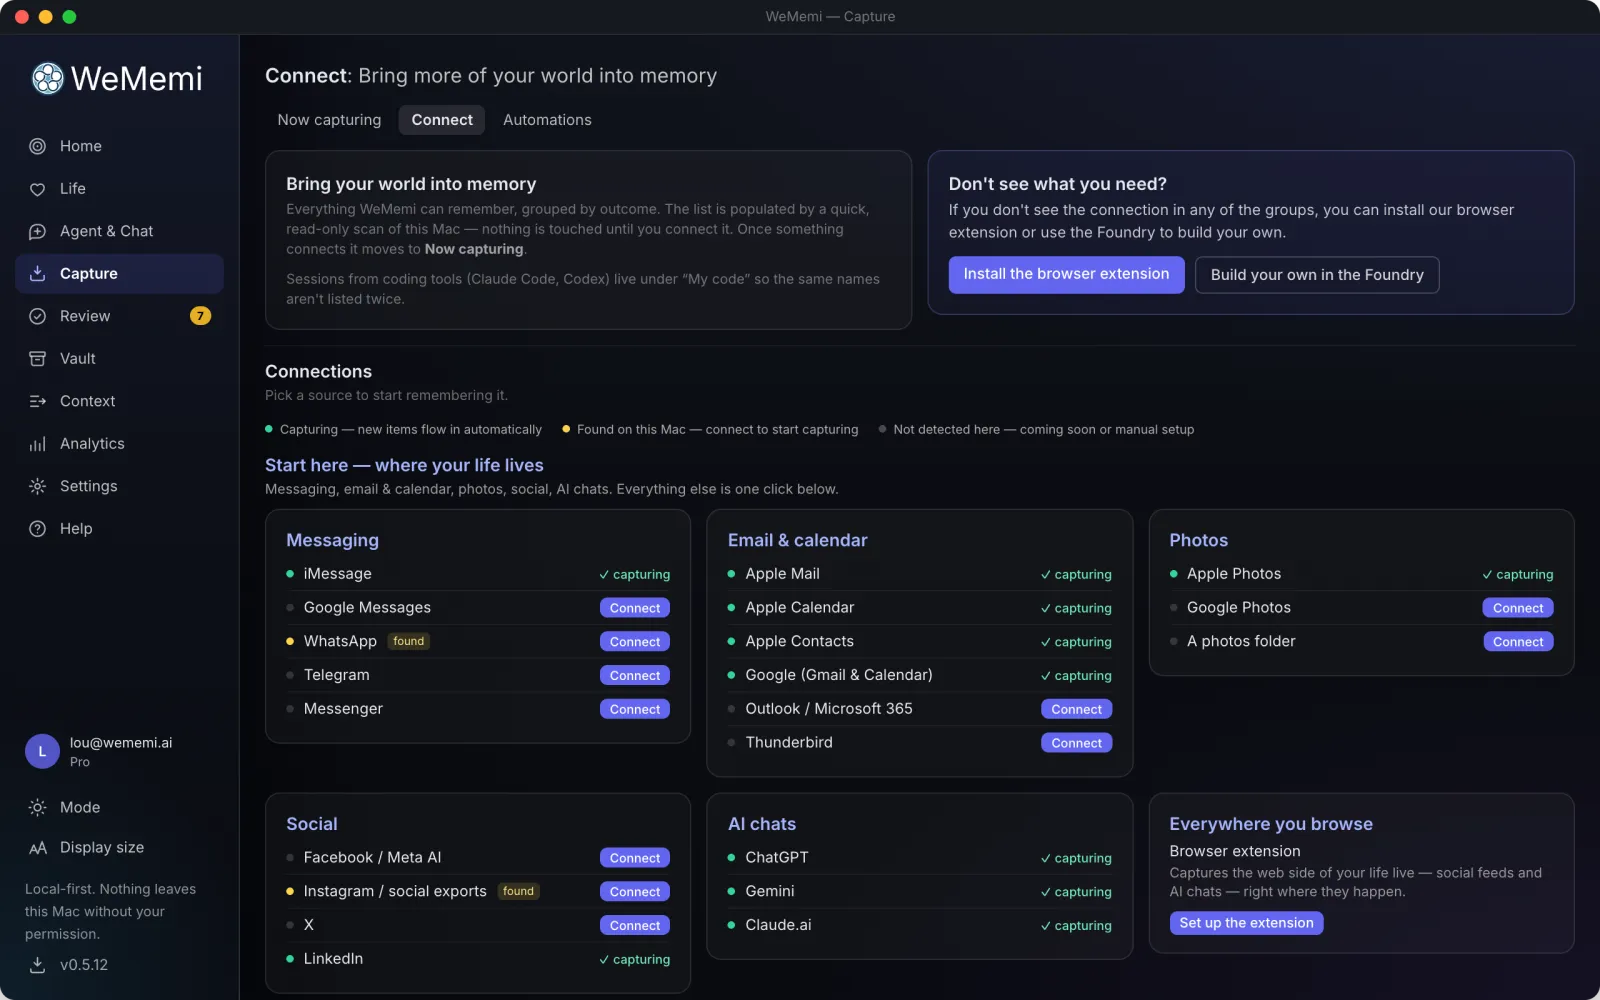Click the Social group heading
1600x1000 pixels.
tap(311, 824)
